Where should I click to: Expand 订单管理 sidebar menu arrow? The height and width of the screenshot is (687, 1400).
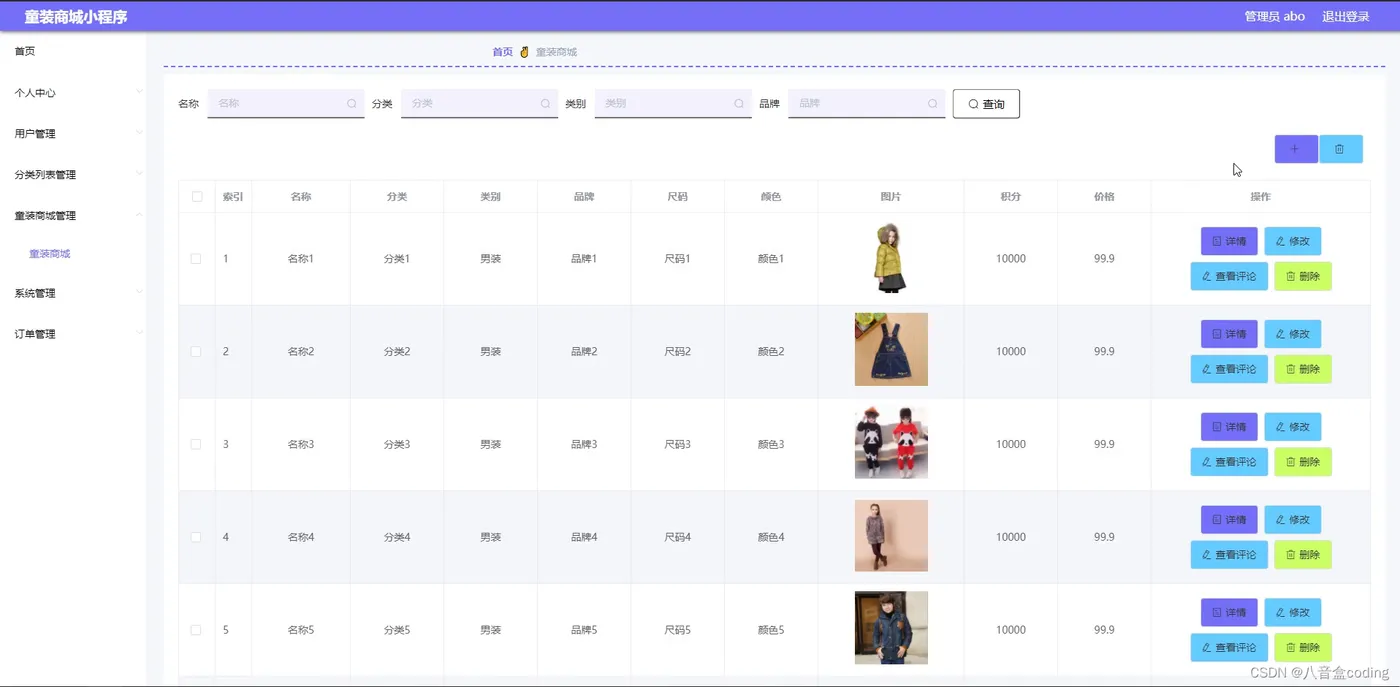139,333
